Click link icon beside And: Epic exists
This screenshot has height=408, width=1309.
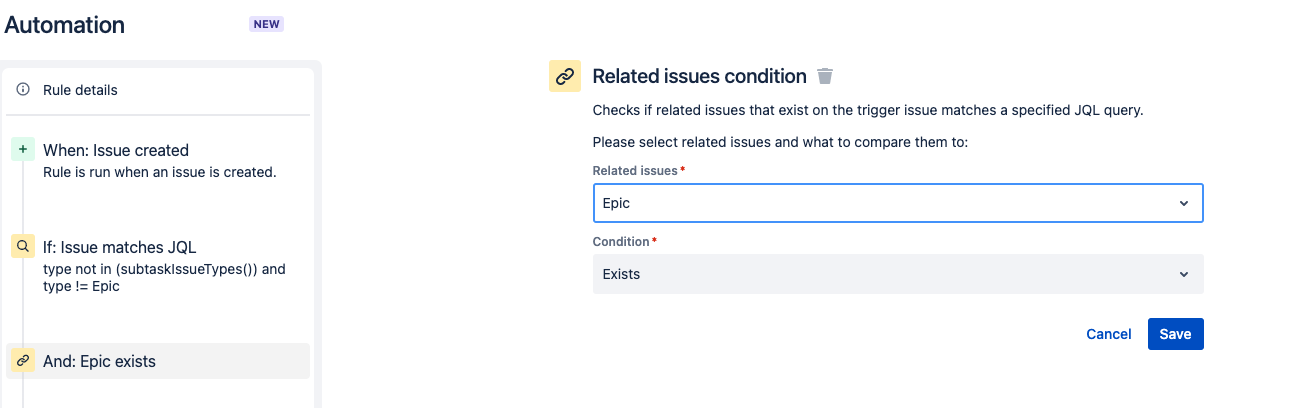pos(23,361)
